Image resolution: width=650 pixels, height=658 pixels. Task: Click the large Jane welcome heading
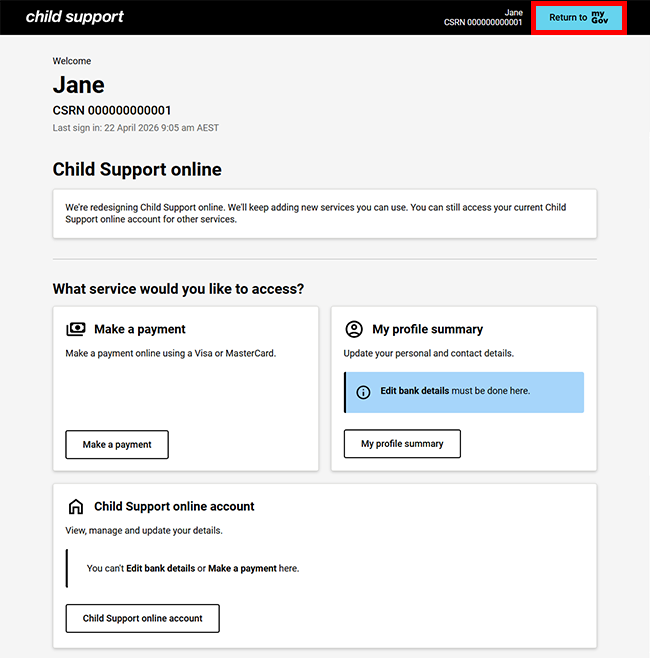(78, 85)
